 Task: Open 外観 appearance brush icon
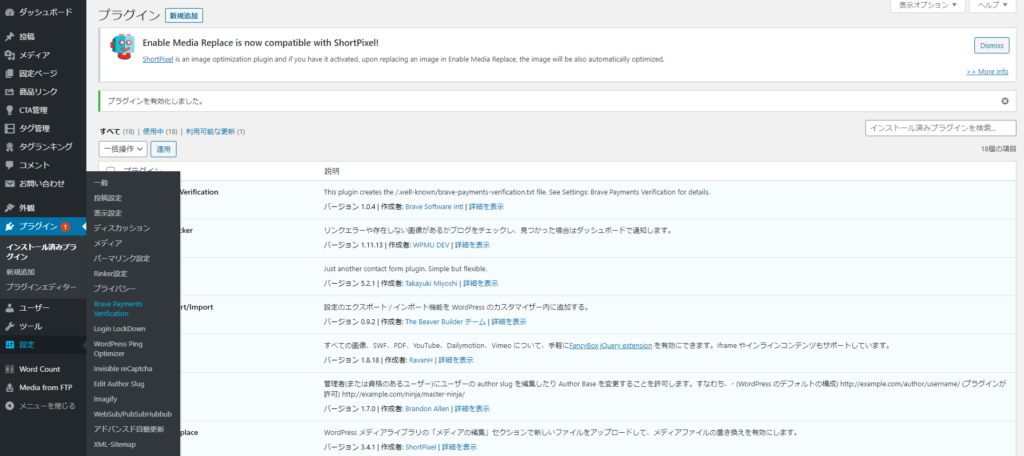[x=10, y=208]
